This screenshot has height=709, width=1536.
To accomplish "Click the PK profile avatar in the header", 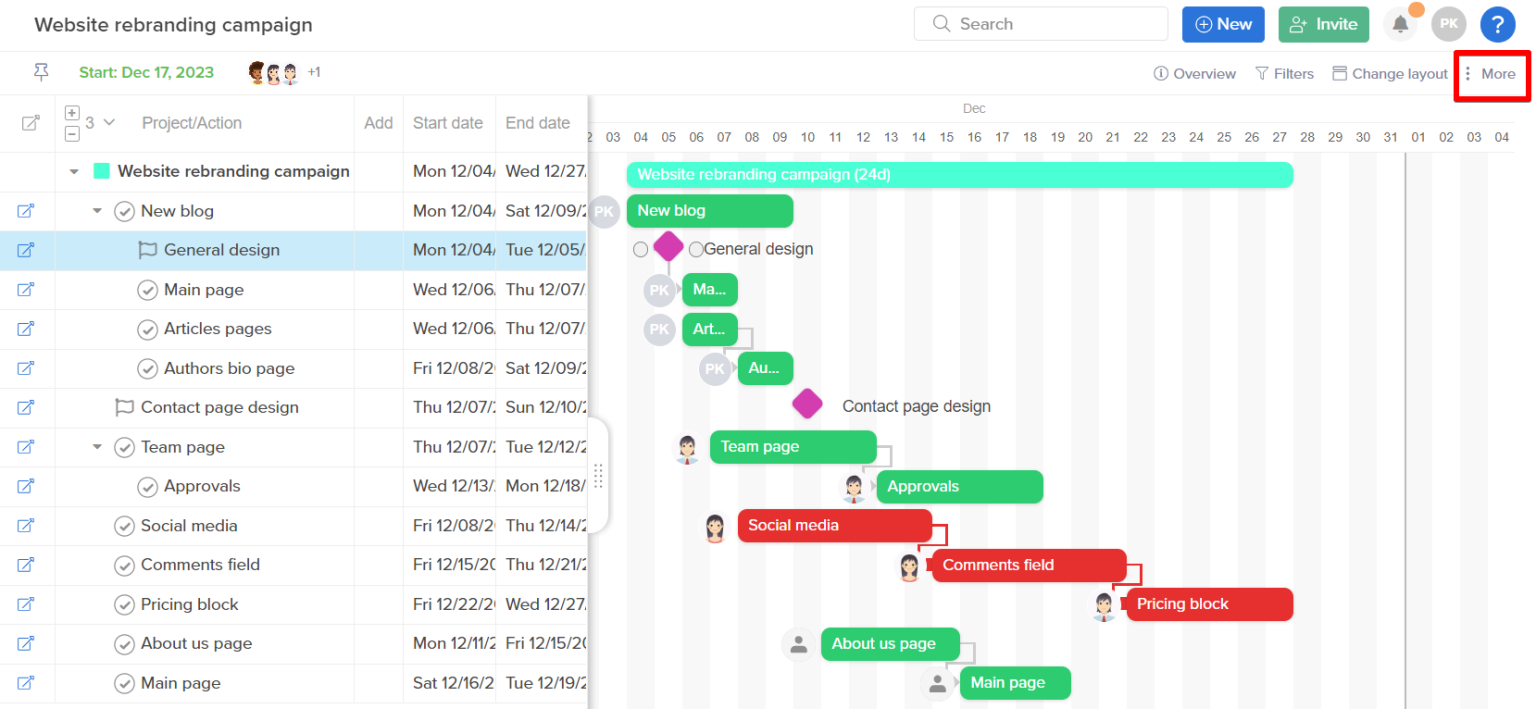I will [x=1449, y=23].
